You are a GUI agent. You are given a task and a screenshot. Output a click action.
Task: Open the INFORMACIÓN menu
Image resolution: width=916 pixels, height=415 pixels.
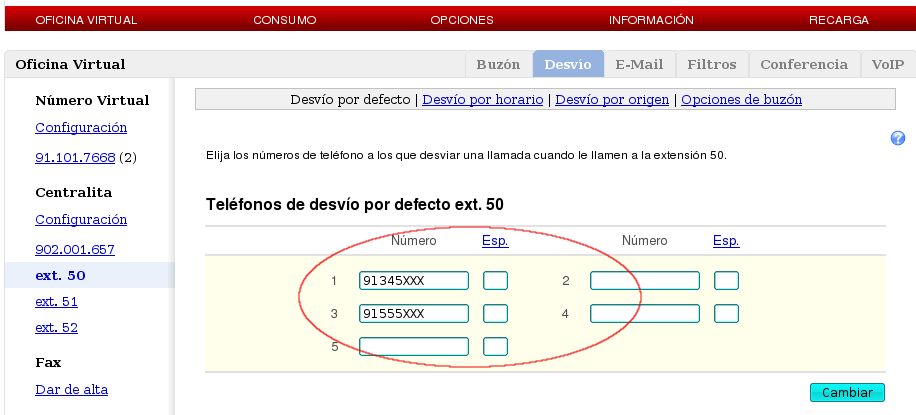[651, 20]
